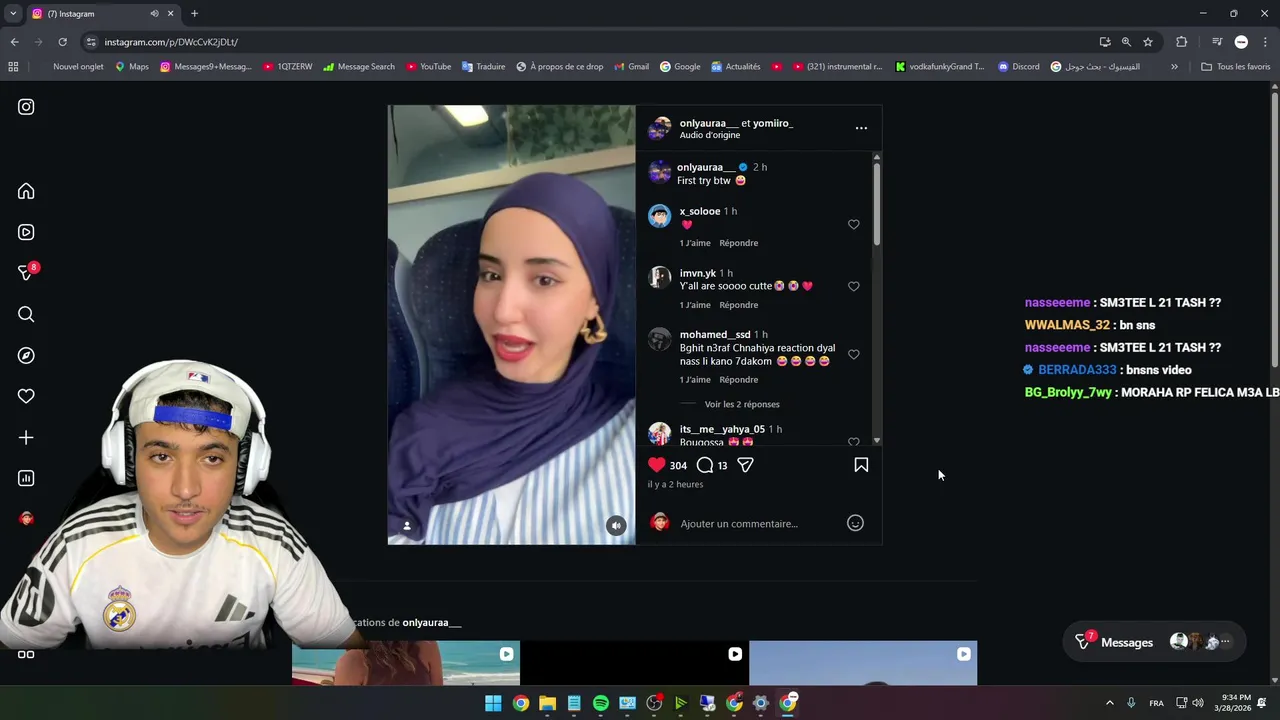This screenshot has height=720, width=1280.
Task: Open OBS Studio from the taskbar
Action: click(x=654, y=703)
